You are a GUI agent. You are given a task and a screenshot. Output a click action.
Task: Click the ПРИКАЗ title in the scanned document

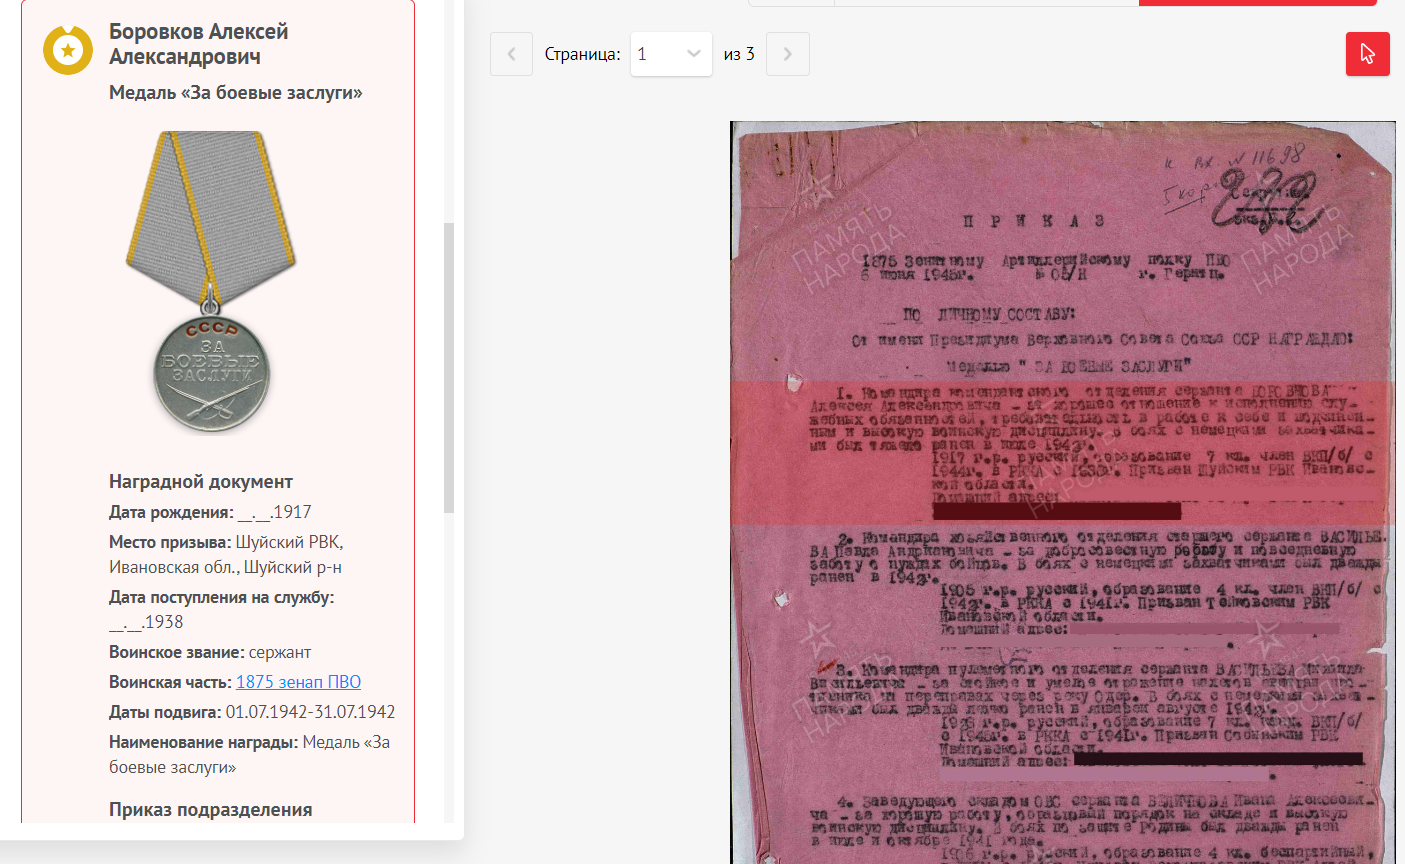coord(1033,221)
